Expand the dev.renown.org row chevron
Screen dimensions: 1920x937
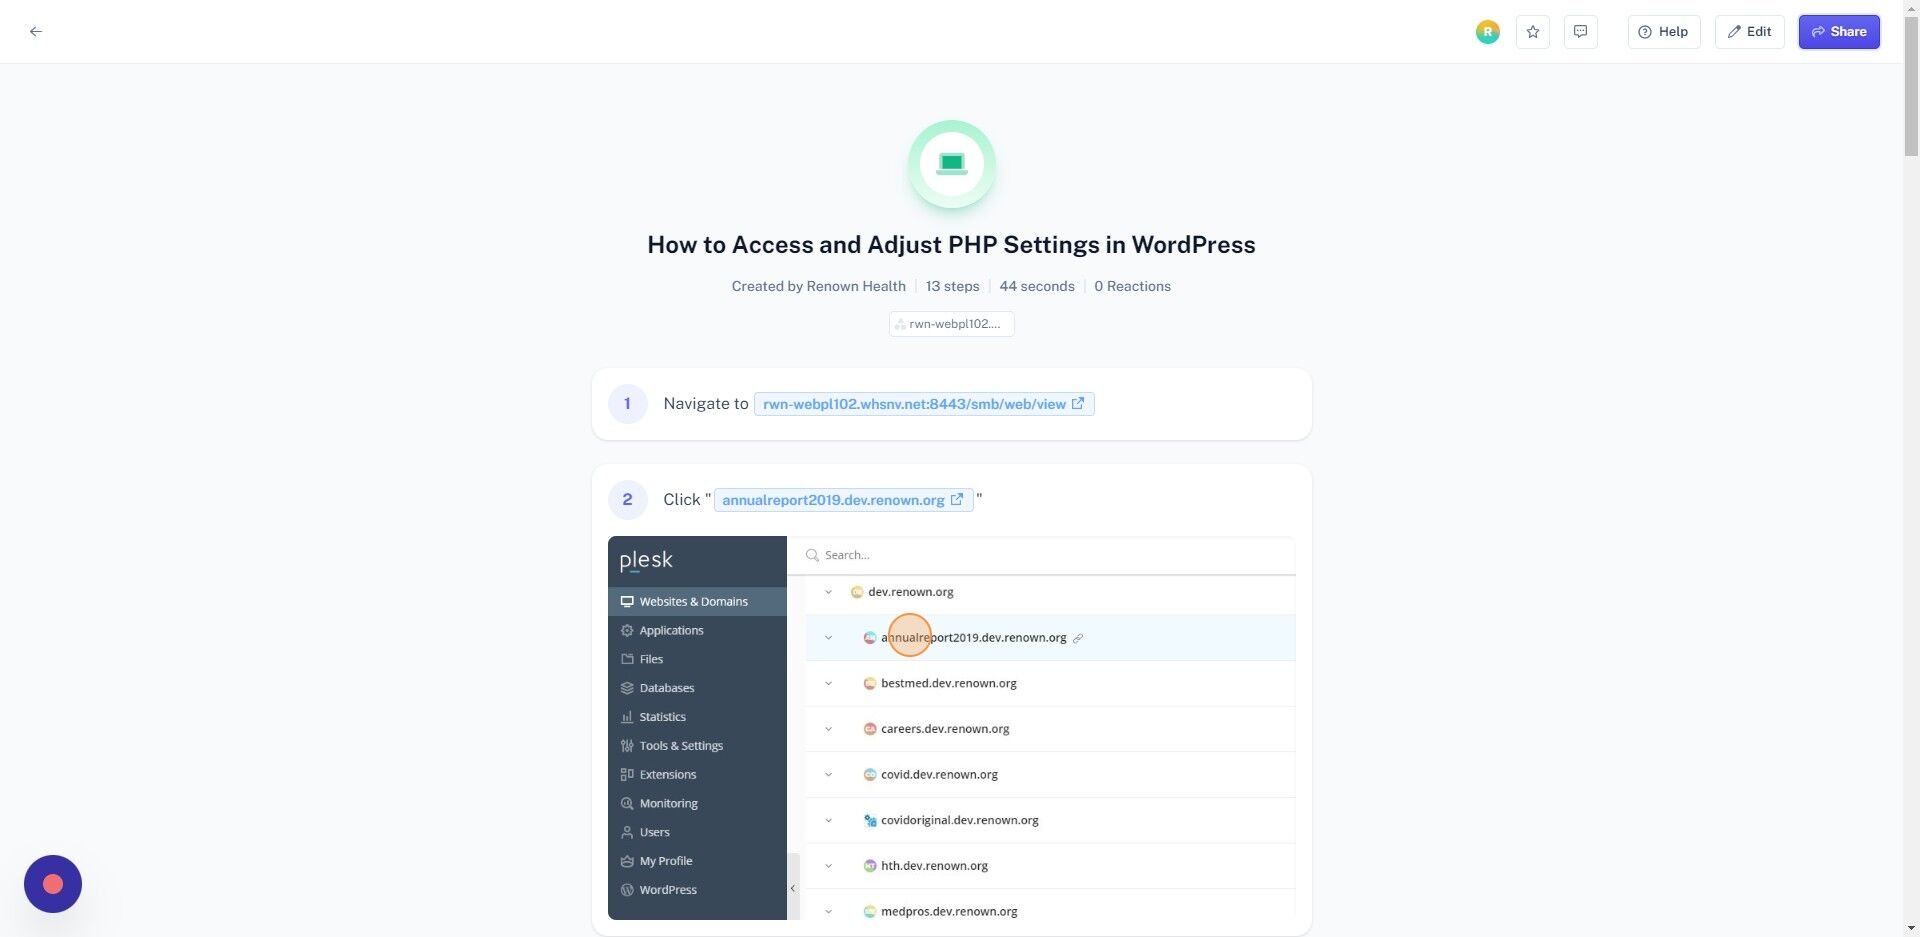click(x=828, y=592)
